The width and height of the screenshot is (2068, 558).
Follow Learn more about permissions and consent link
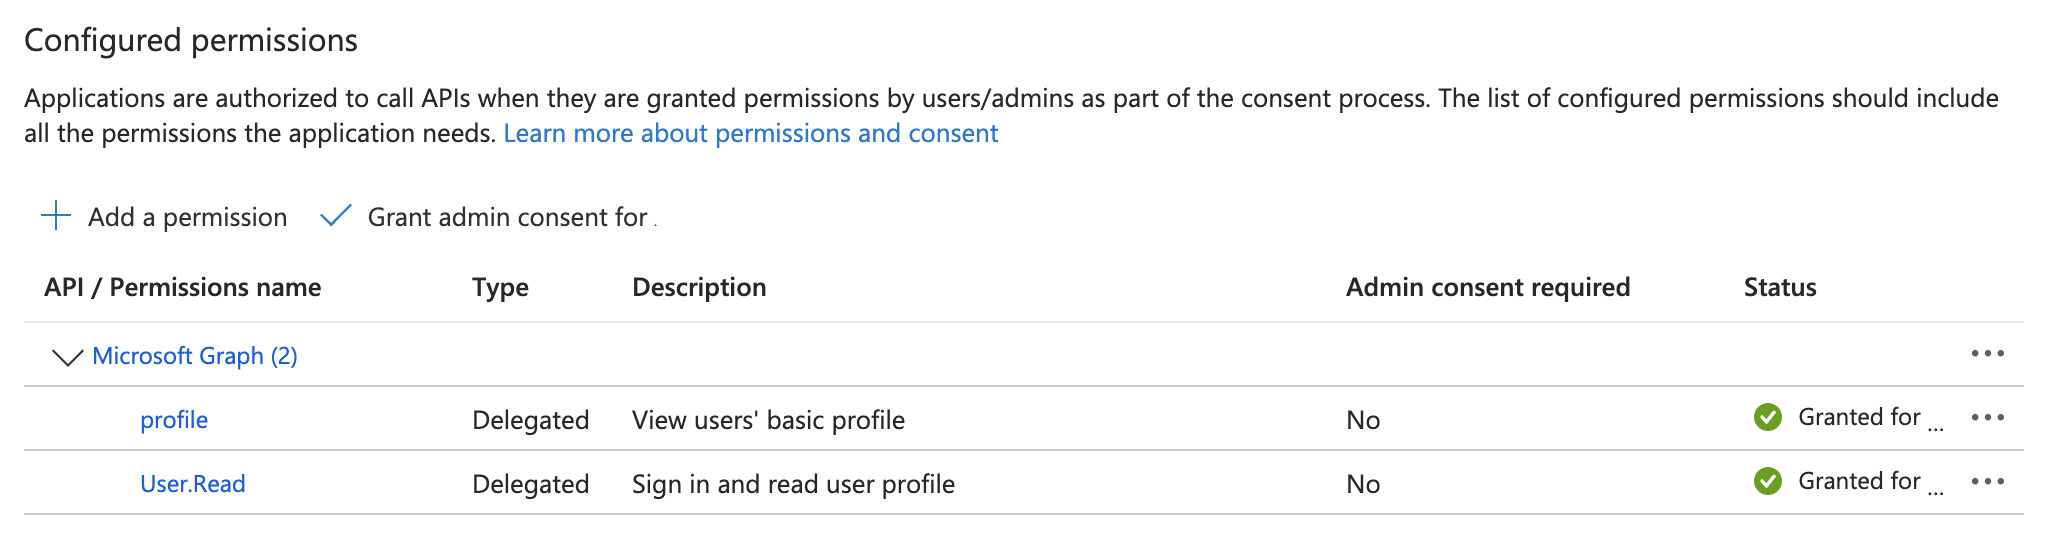point(751,134)
